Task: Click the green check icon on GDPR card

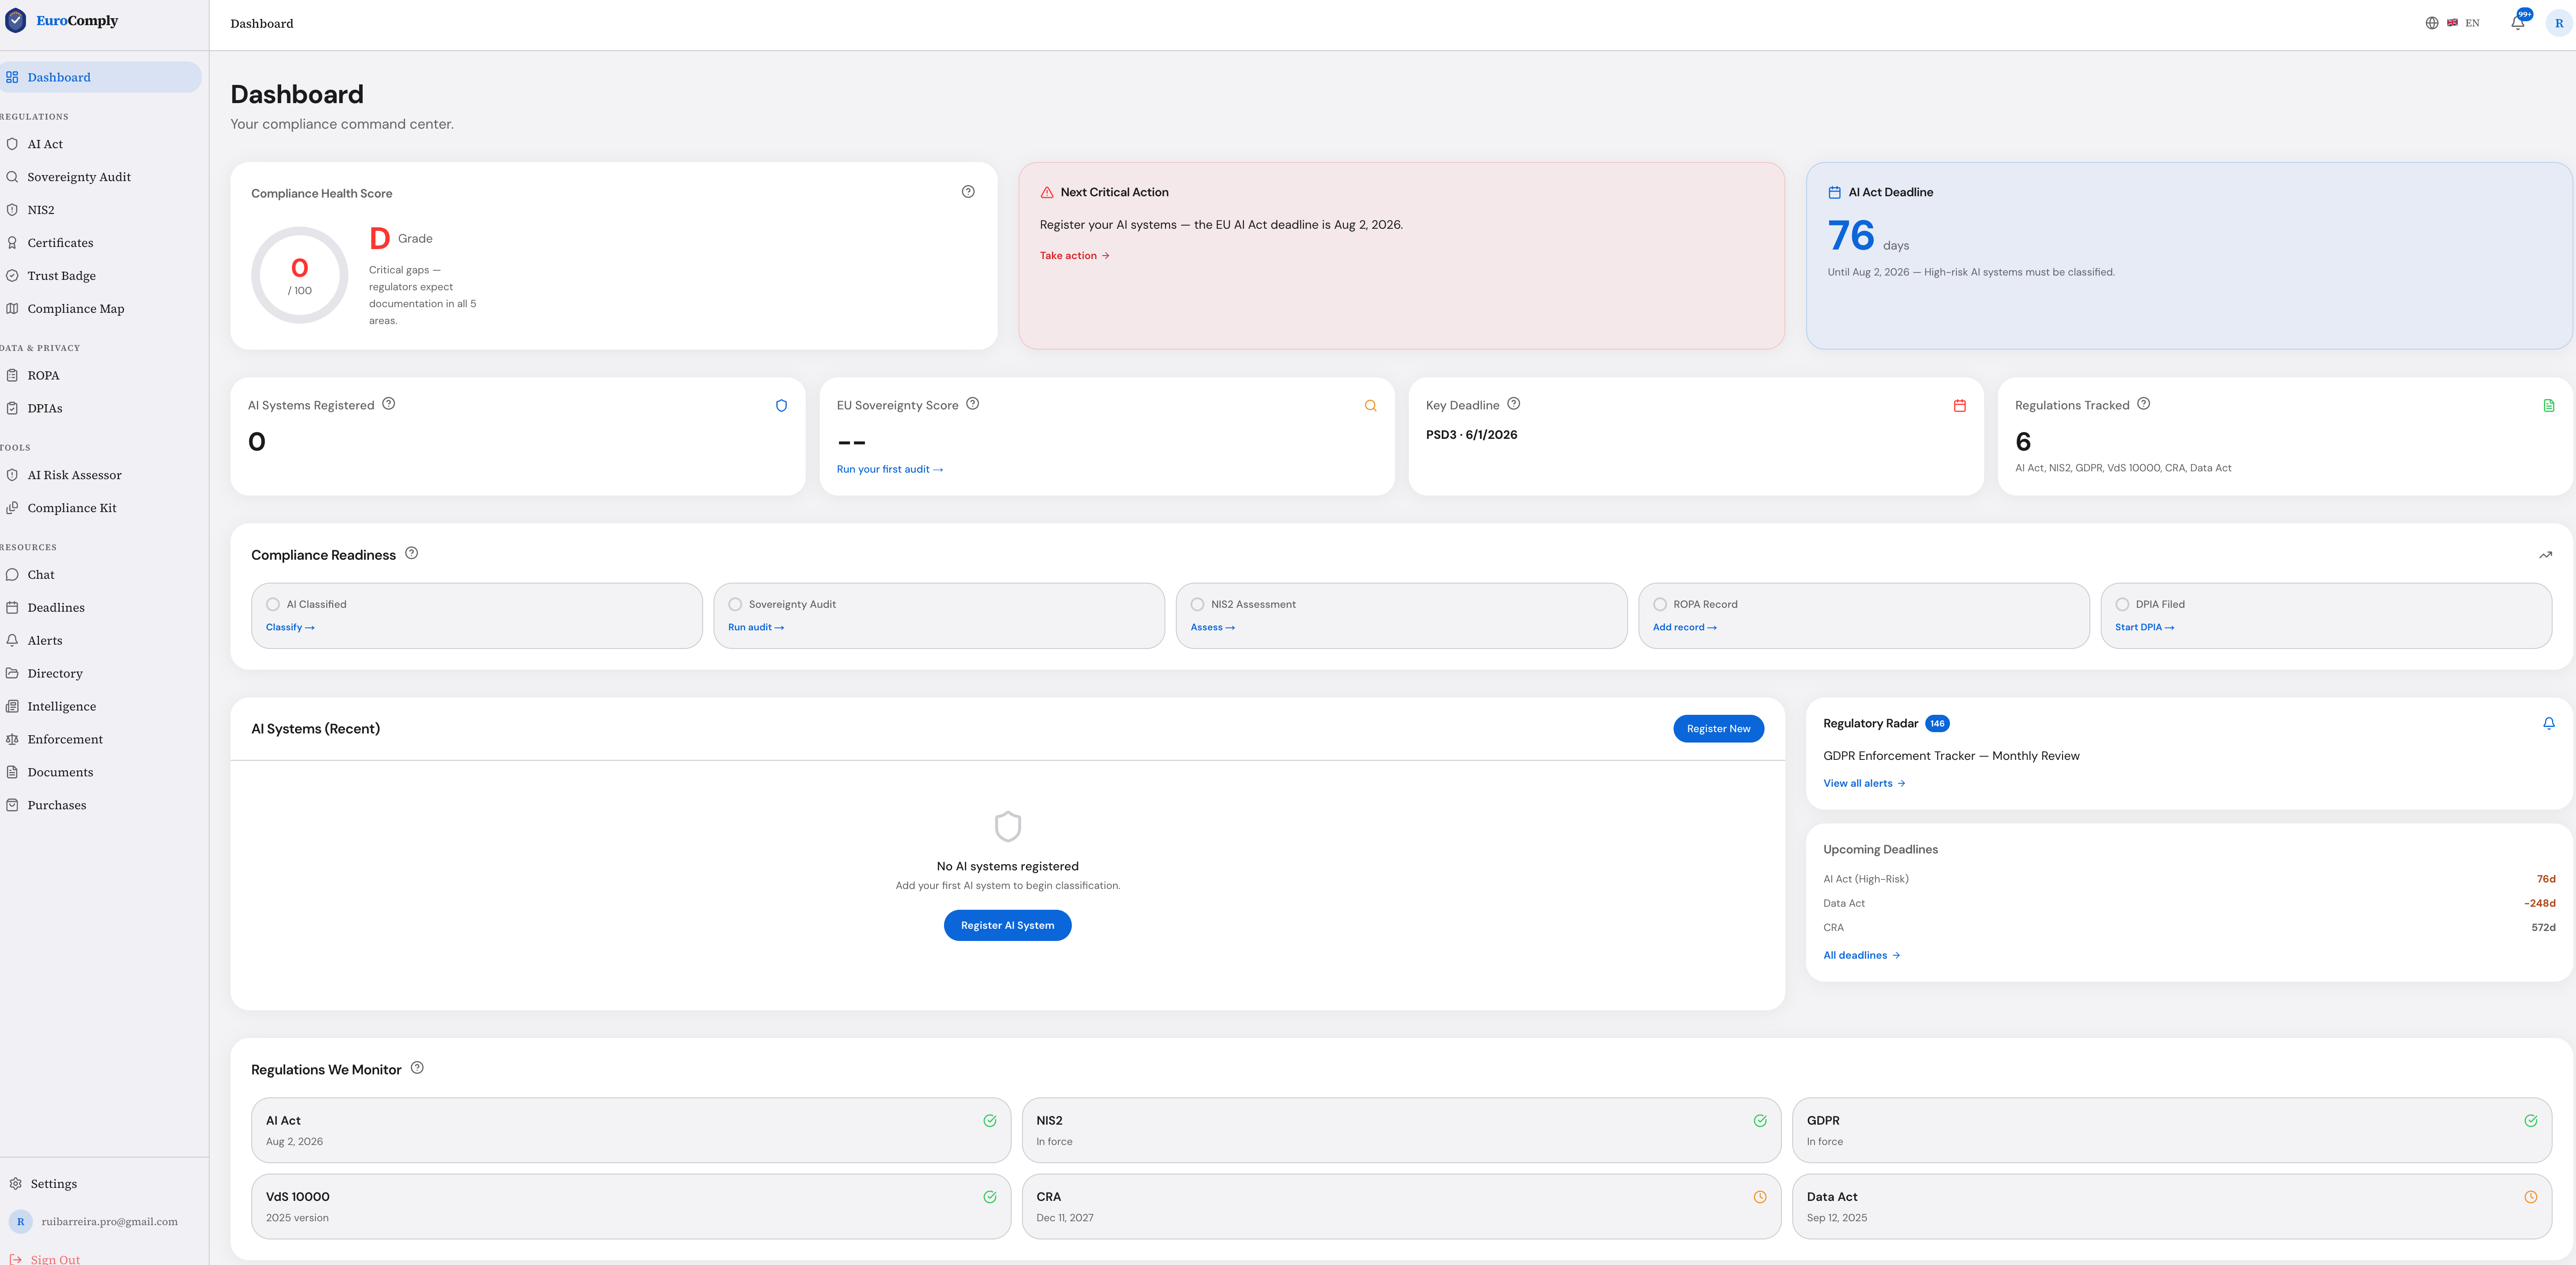Action: click(x=2531, y=1121)
